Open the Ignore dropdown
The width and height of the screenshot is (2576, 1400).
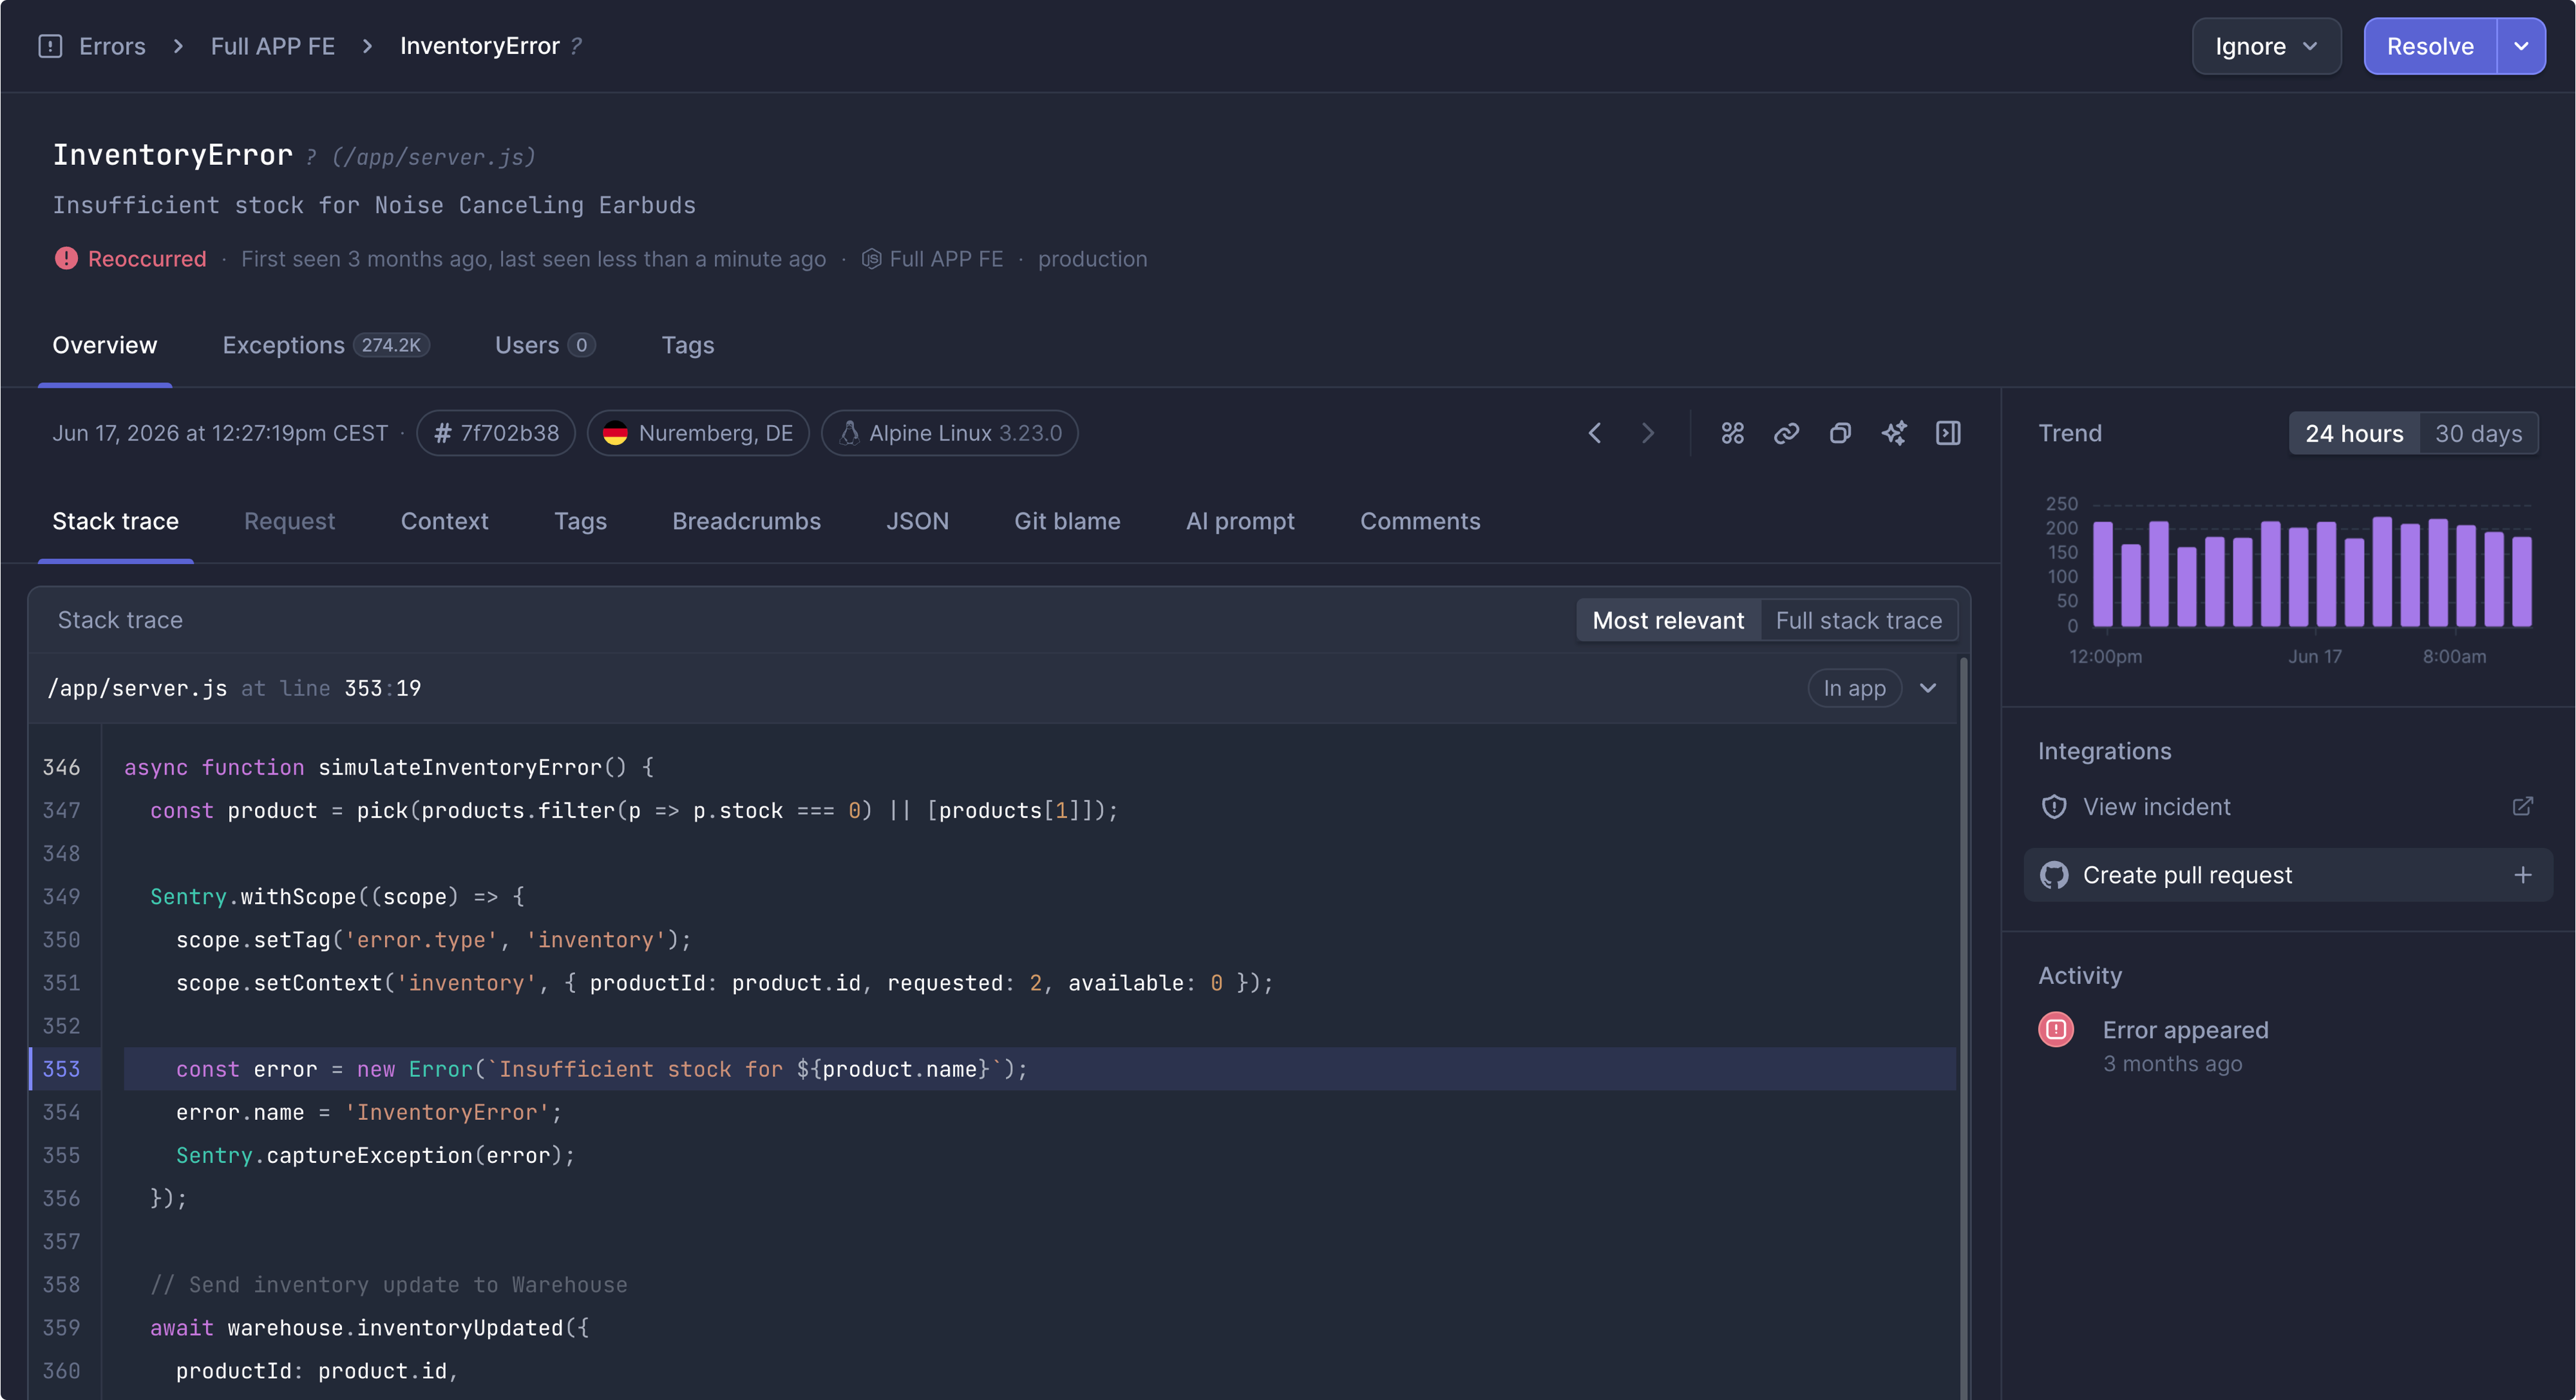click(x=2266, y=46)
